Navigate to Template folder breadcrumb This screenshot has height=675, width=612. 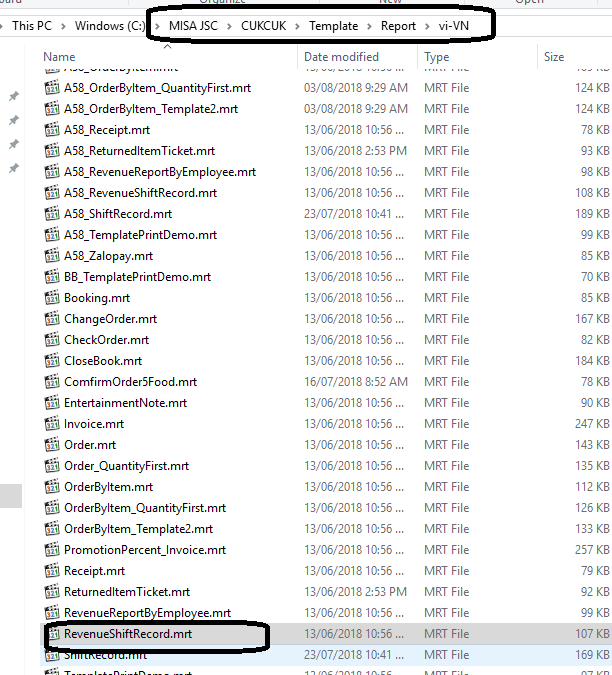pyautogui.click(x=334, y=26)
